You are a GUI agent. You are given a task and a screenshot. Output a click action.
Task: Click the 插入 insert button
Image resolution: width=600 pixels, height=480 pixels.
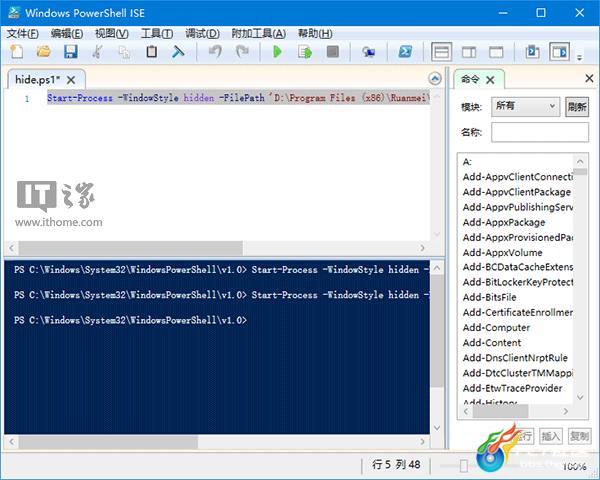(x=551, y=436)
